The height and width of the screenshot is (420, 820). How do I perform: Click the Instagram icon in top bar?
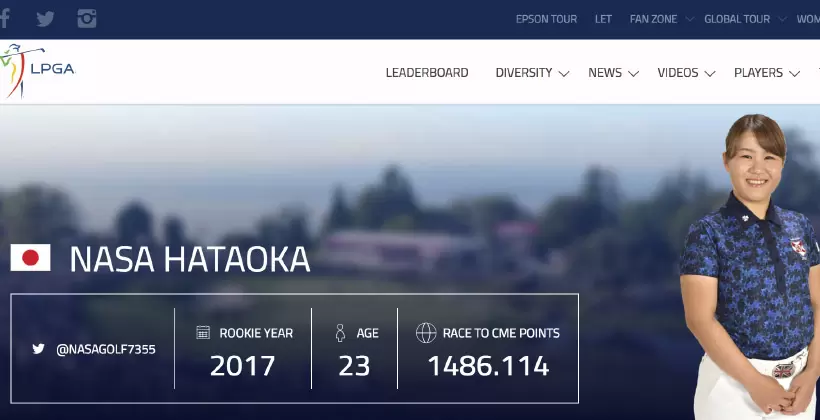pos(87,19)
